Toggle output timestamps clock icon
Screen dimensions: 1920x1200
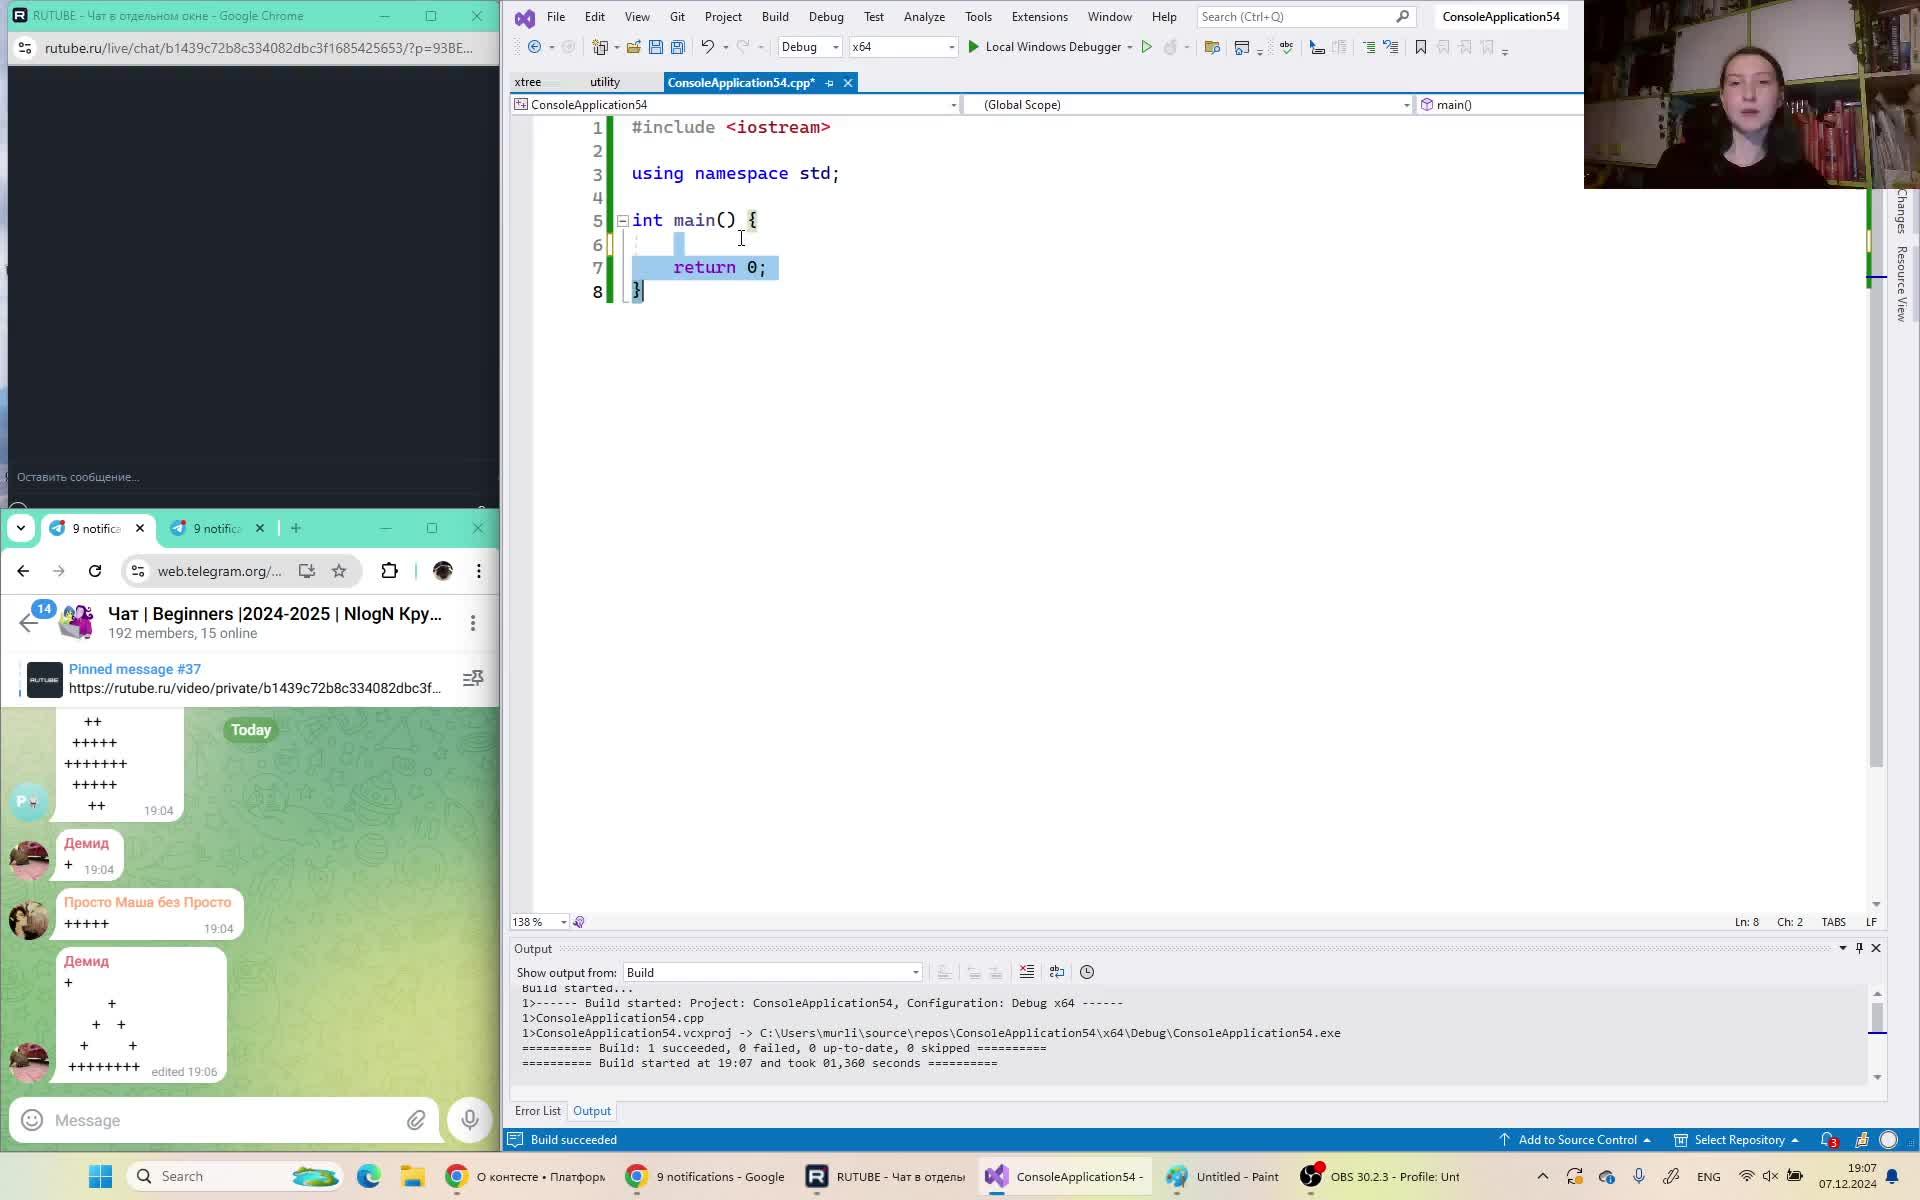tap(1087, 972)
